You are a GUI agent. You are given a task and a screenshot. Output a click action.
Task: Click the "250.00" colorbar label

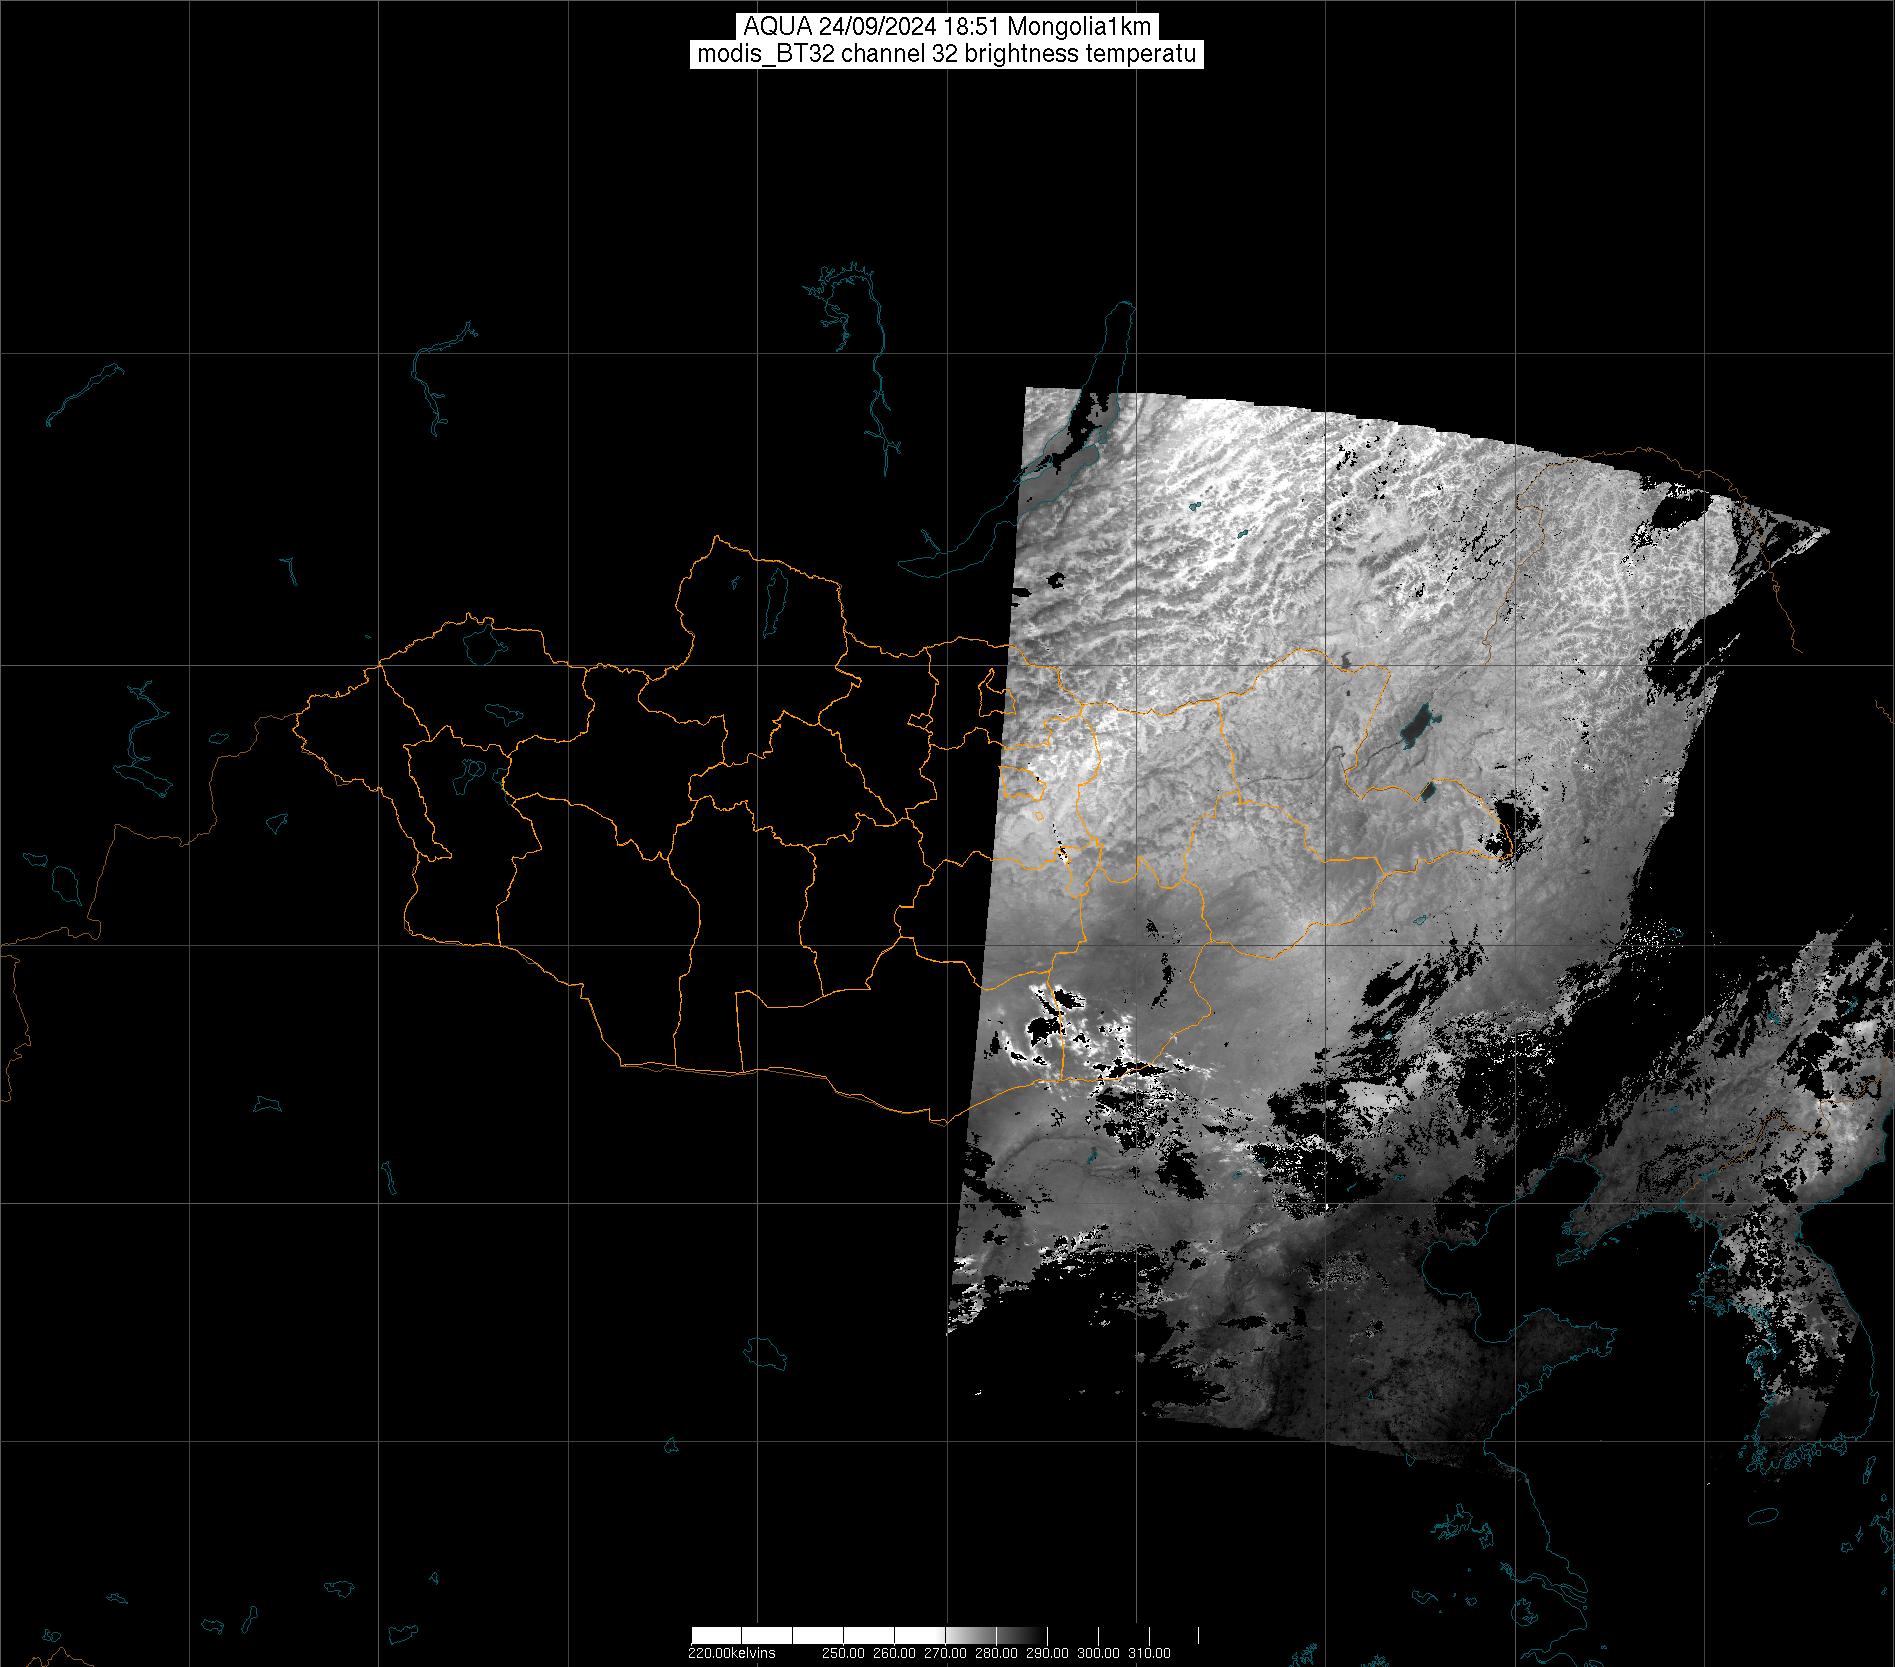(x=843, y=1653)
